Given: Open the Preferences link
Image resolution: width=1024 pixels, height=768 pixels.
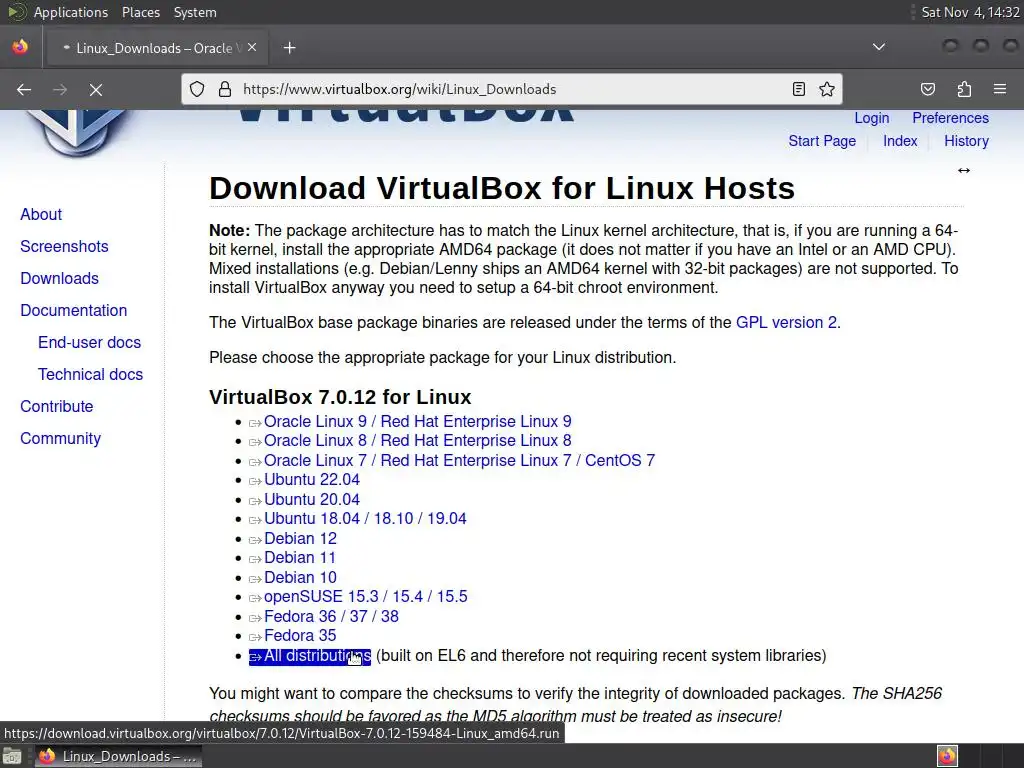Looking at the screenshot, I should [950, 118].
